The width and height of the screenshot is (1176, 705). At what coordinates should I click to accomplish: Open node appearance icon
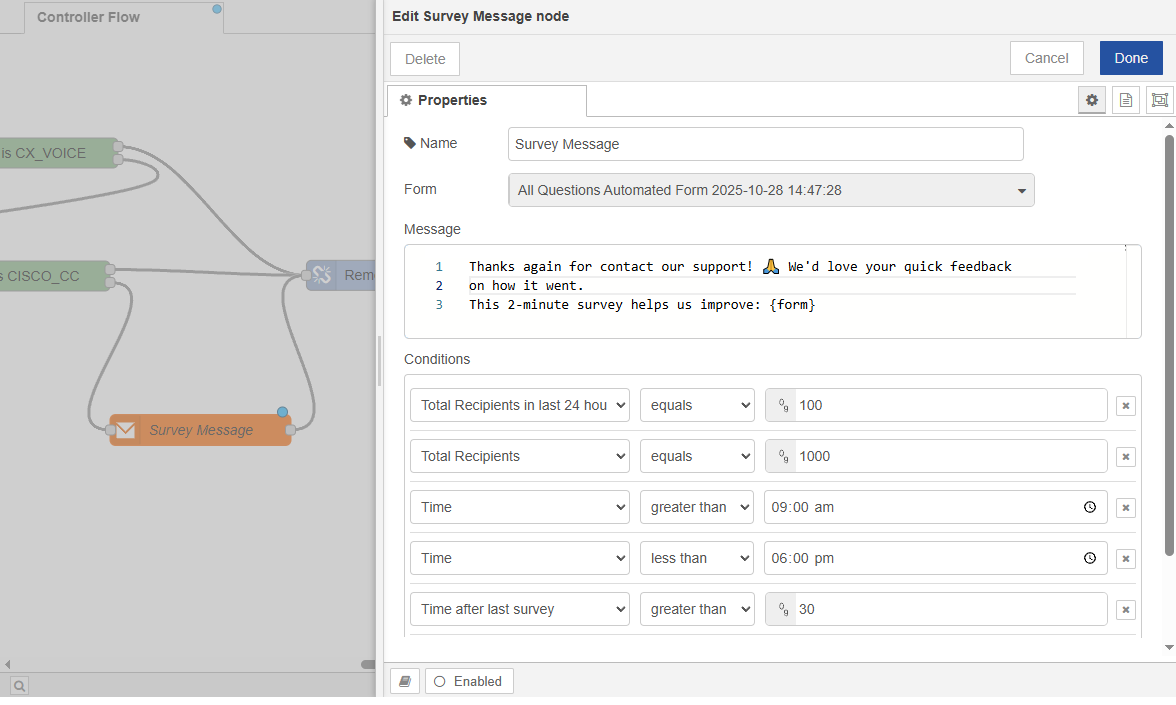[1159, 100]
